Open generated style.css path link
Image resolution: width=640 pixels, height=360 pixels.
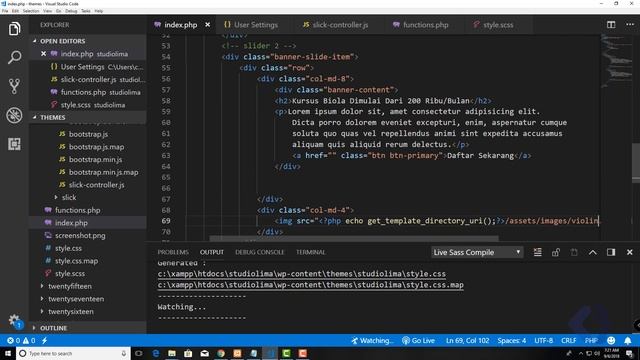[302, 274]
